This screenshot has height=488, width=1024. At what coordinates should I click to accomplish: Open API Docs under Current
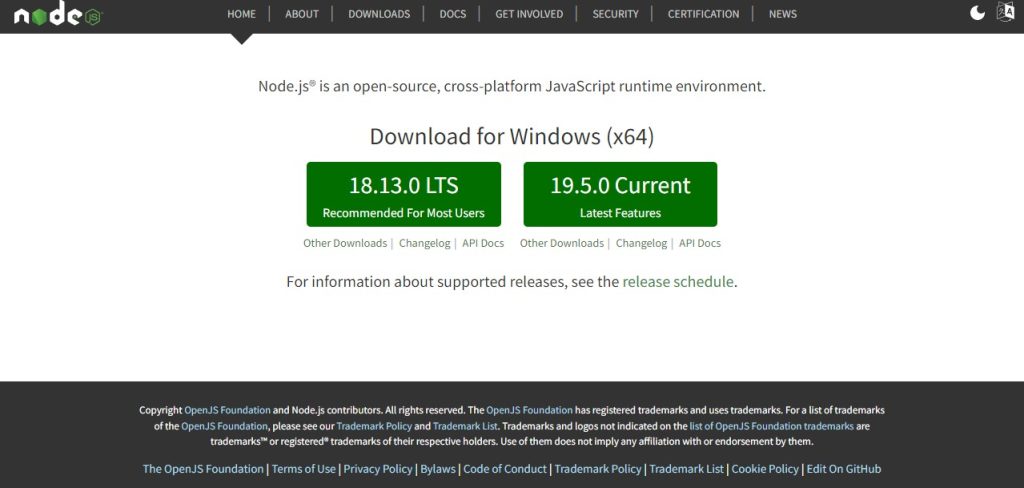click(700, 243)
